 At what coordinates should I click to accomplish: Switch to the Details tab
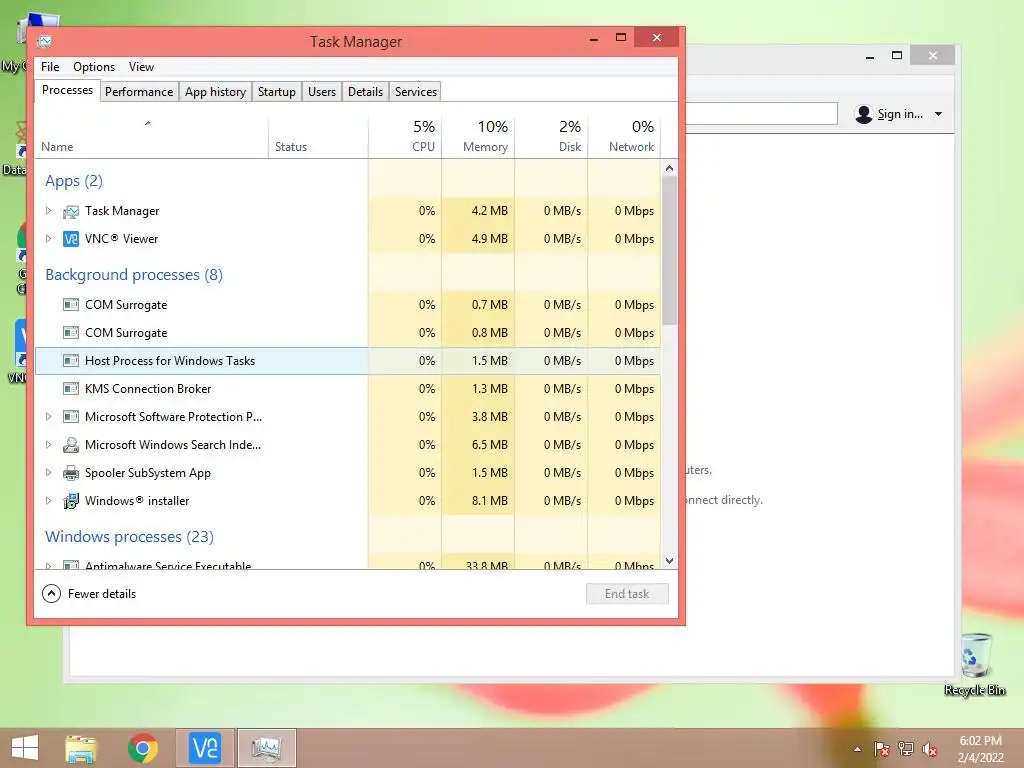click(x=365, y=92)
